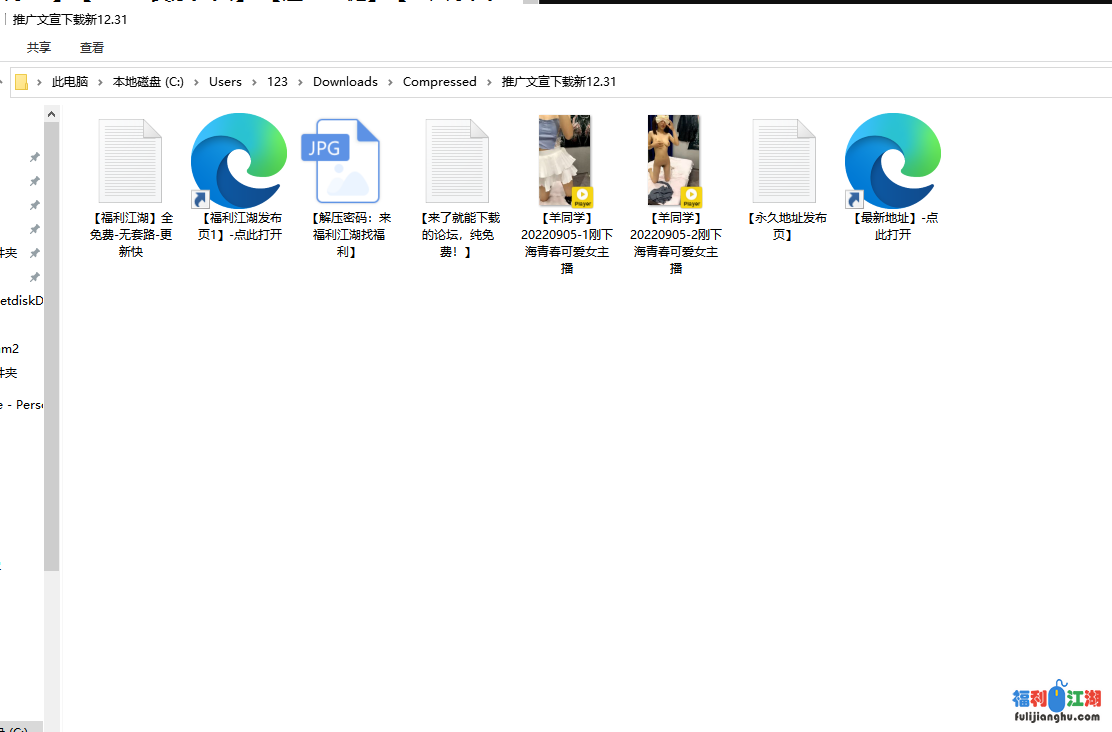1112x732 pixels.
Task: Select the 【来了就能下载的论坛】 text file
Action: [x=457, y=161]
